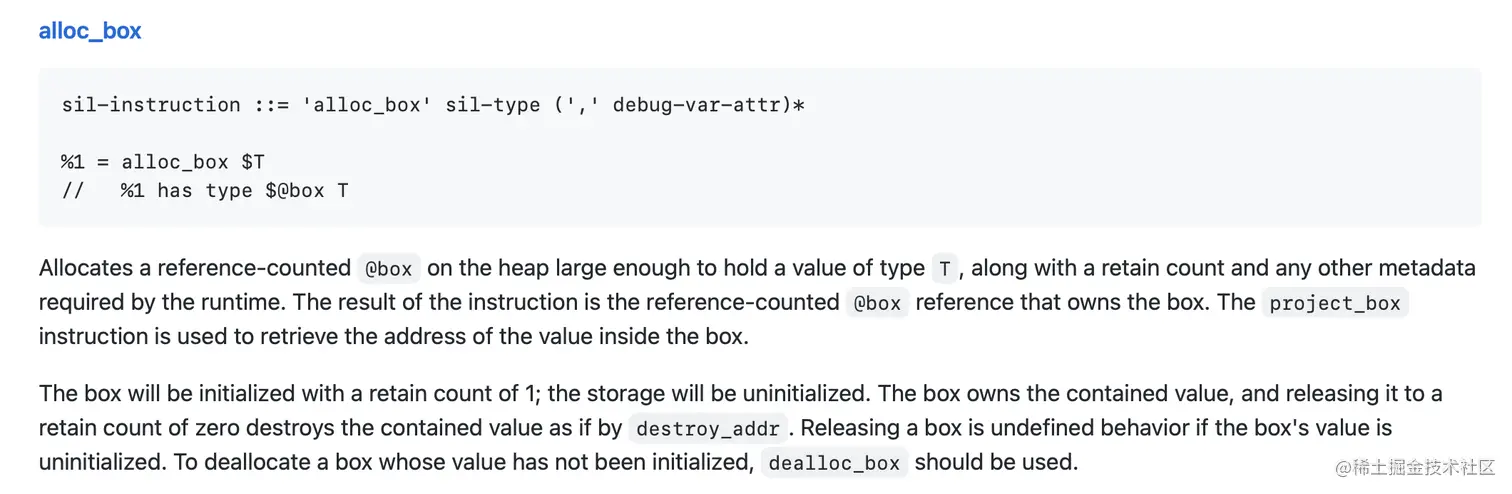The image size is (1512, 494).
Task: Click the '::=' operator in the grammar line
Action: point(271,104)
